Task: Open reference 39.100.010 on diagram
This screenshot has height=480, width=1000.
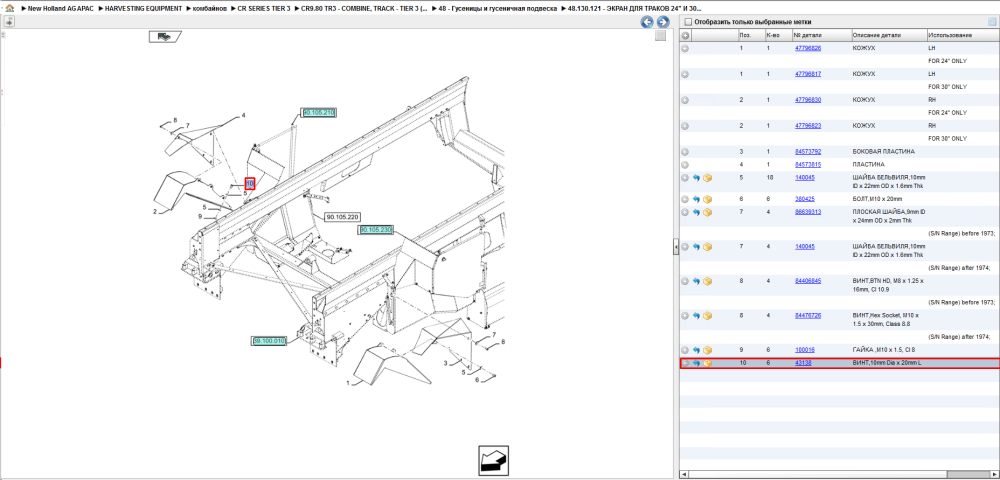Action: 268,341
